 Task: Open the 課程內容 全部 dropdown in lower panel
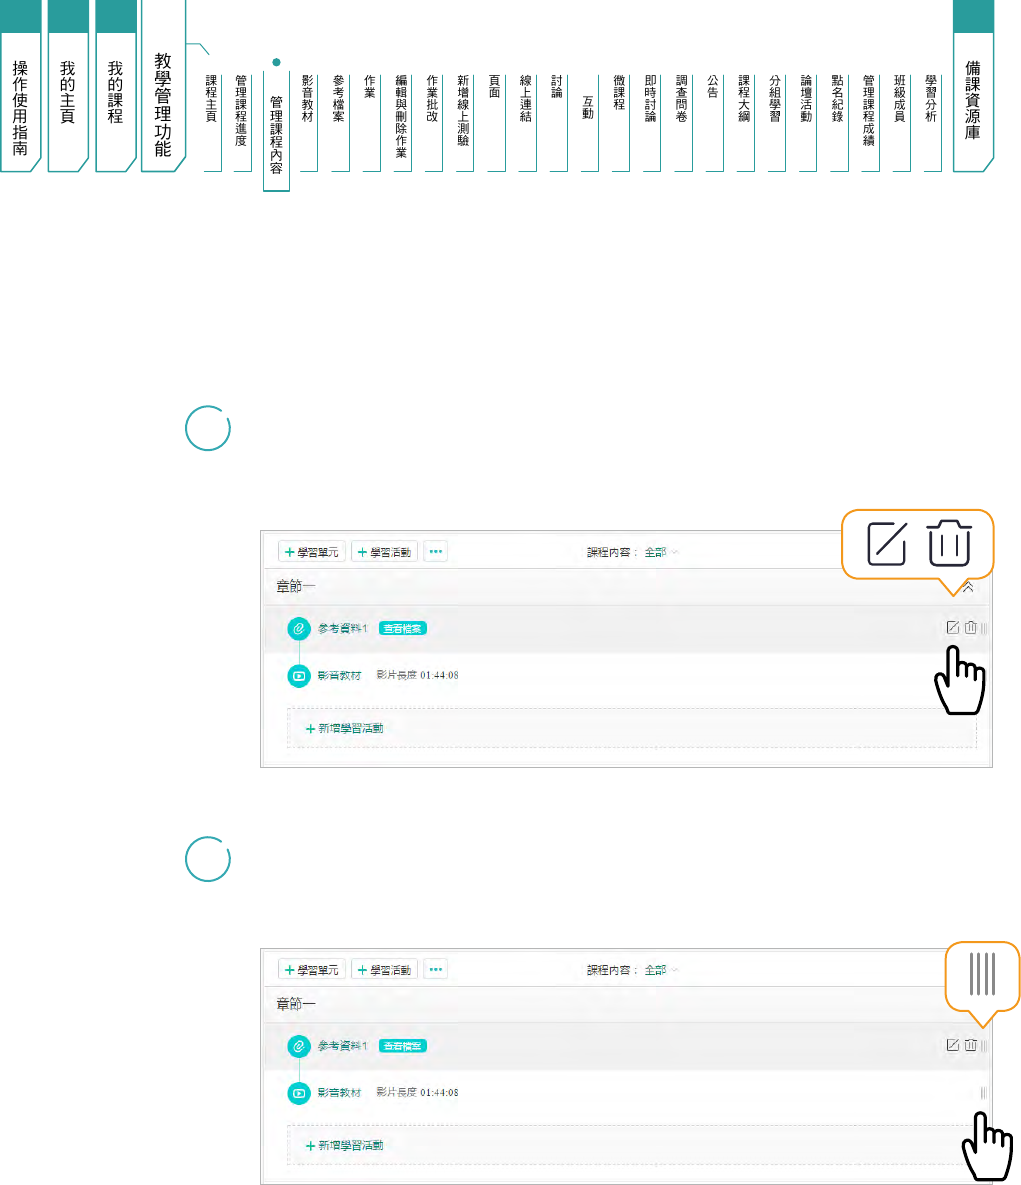[659, 970]
